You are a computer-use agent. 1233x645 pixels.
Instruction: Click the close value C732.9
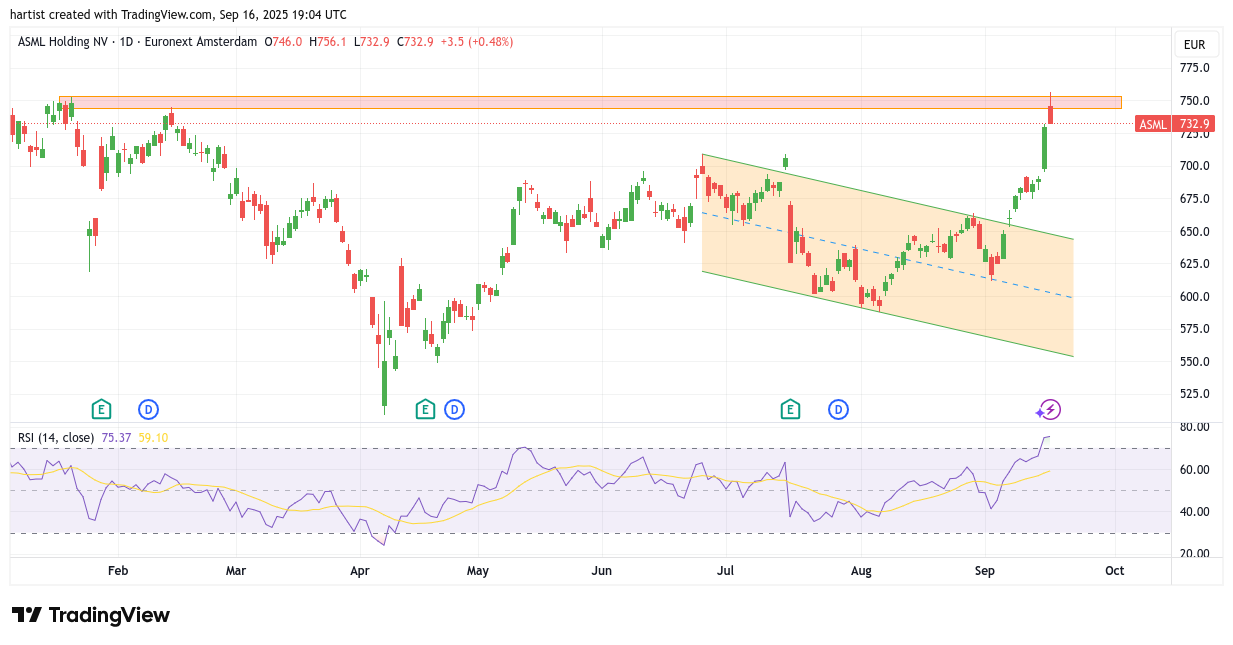click(415, 42)
